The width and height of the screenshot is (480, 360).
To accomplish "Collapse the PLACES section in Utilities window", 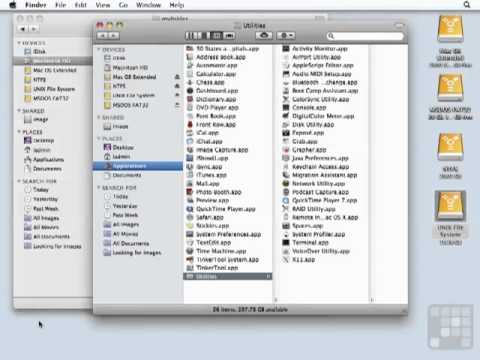I will point(99,138).
